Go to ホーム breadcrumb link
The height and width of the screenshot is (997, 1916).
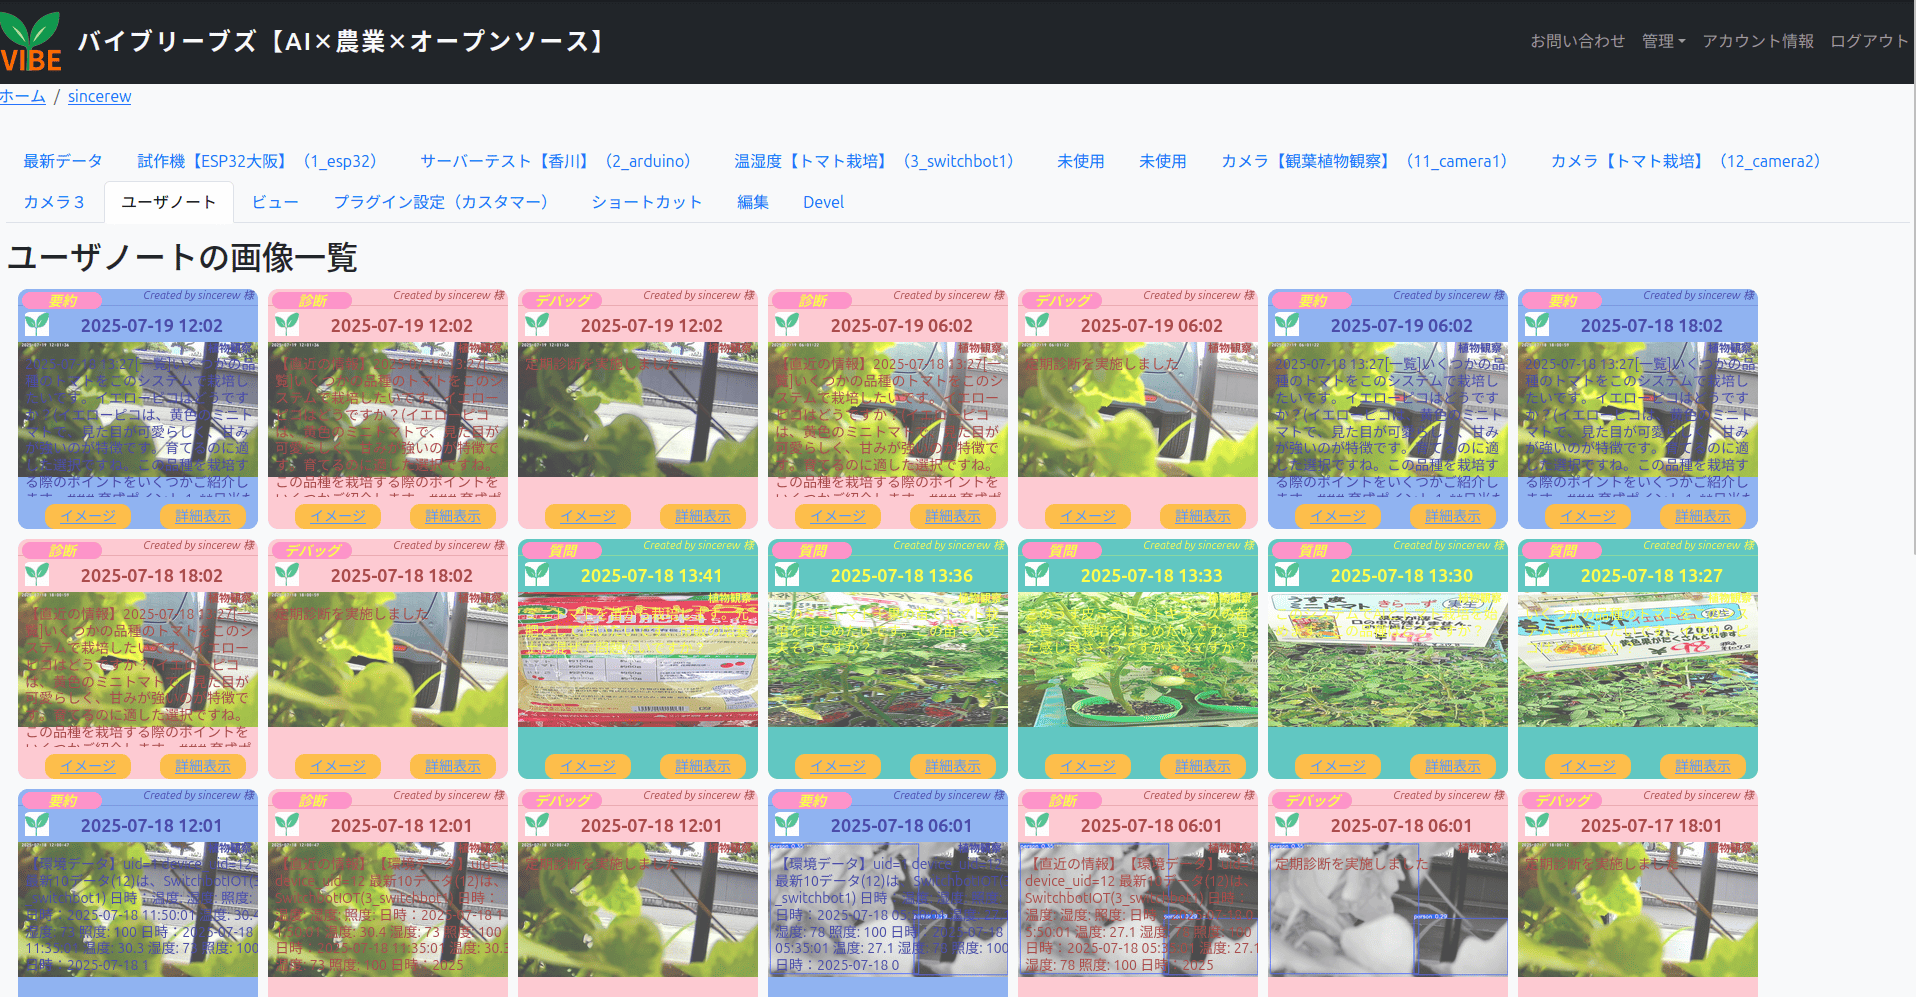point(23,96)
